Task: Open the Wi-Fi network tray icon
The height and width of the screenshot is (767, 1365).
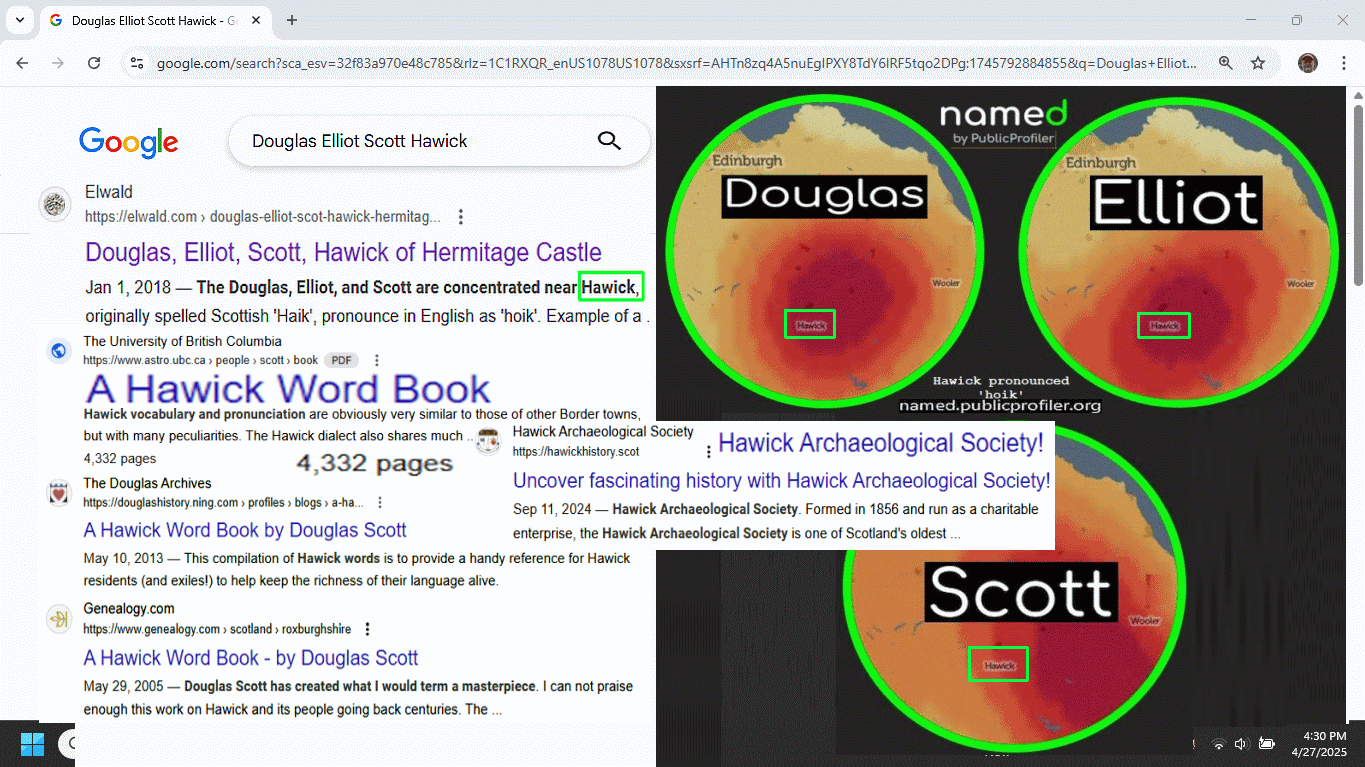Action: pos(1218,744)
